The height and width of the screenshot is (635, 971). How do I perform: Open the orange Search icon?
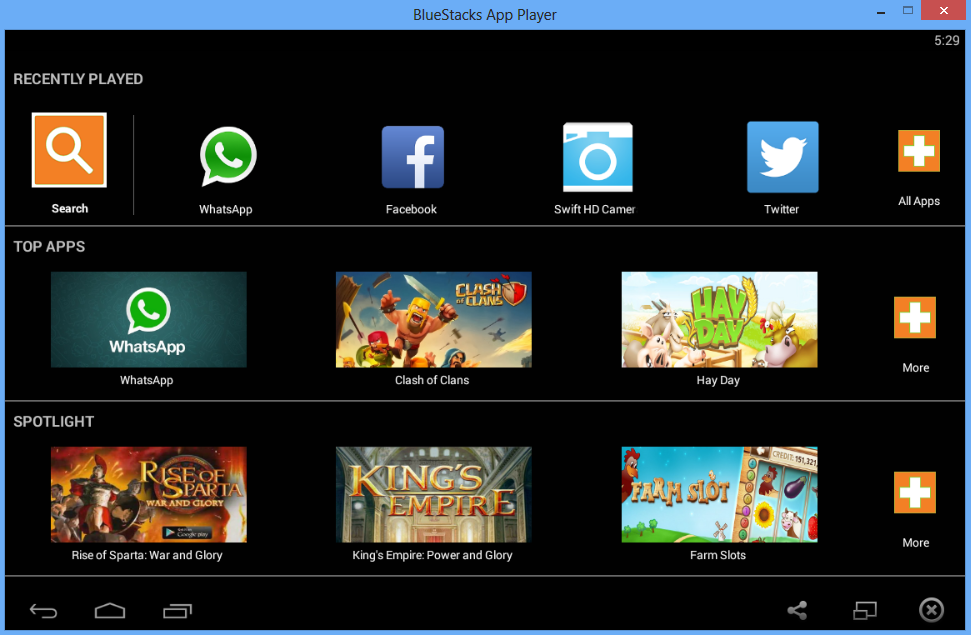[x=69, y=150]
